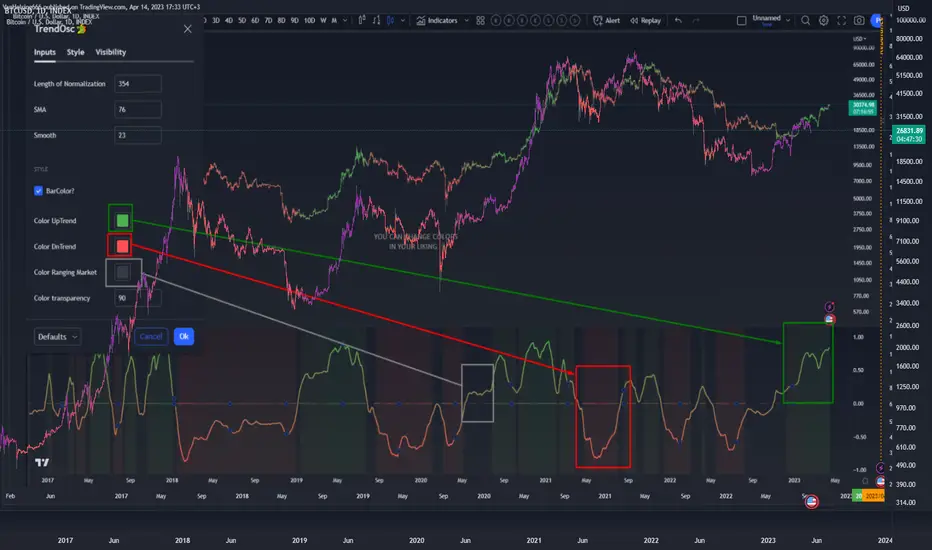Screen dimensions: 932x550
Task: Click the green 26831.89 price label
Action: pos(909,134)
